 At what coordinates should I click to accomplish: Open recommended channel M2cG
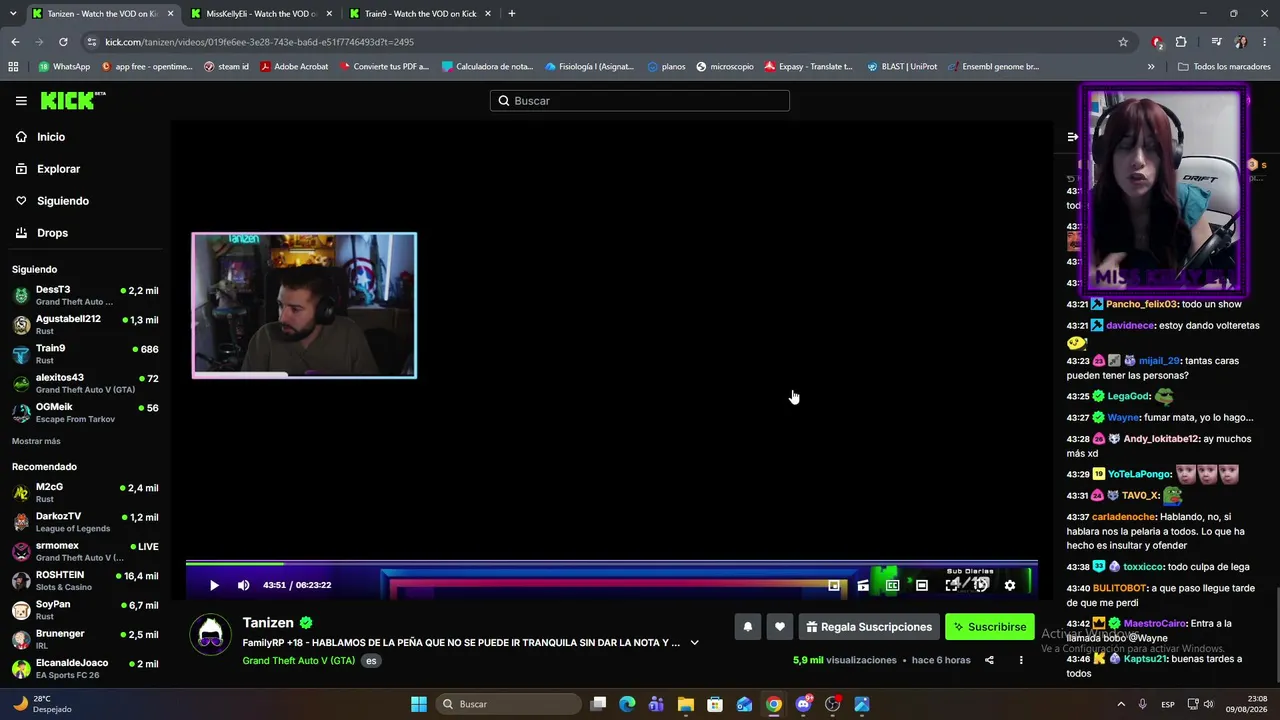point(84,492)
